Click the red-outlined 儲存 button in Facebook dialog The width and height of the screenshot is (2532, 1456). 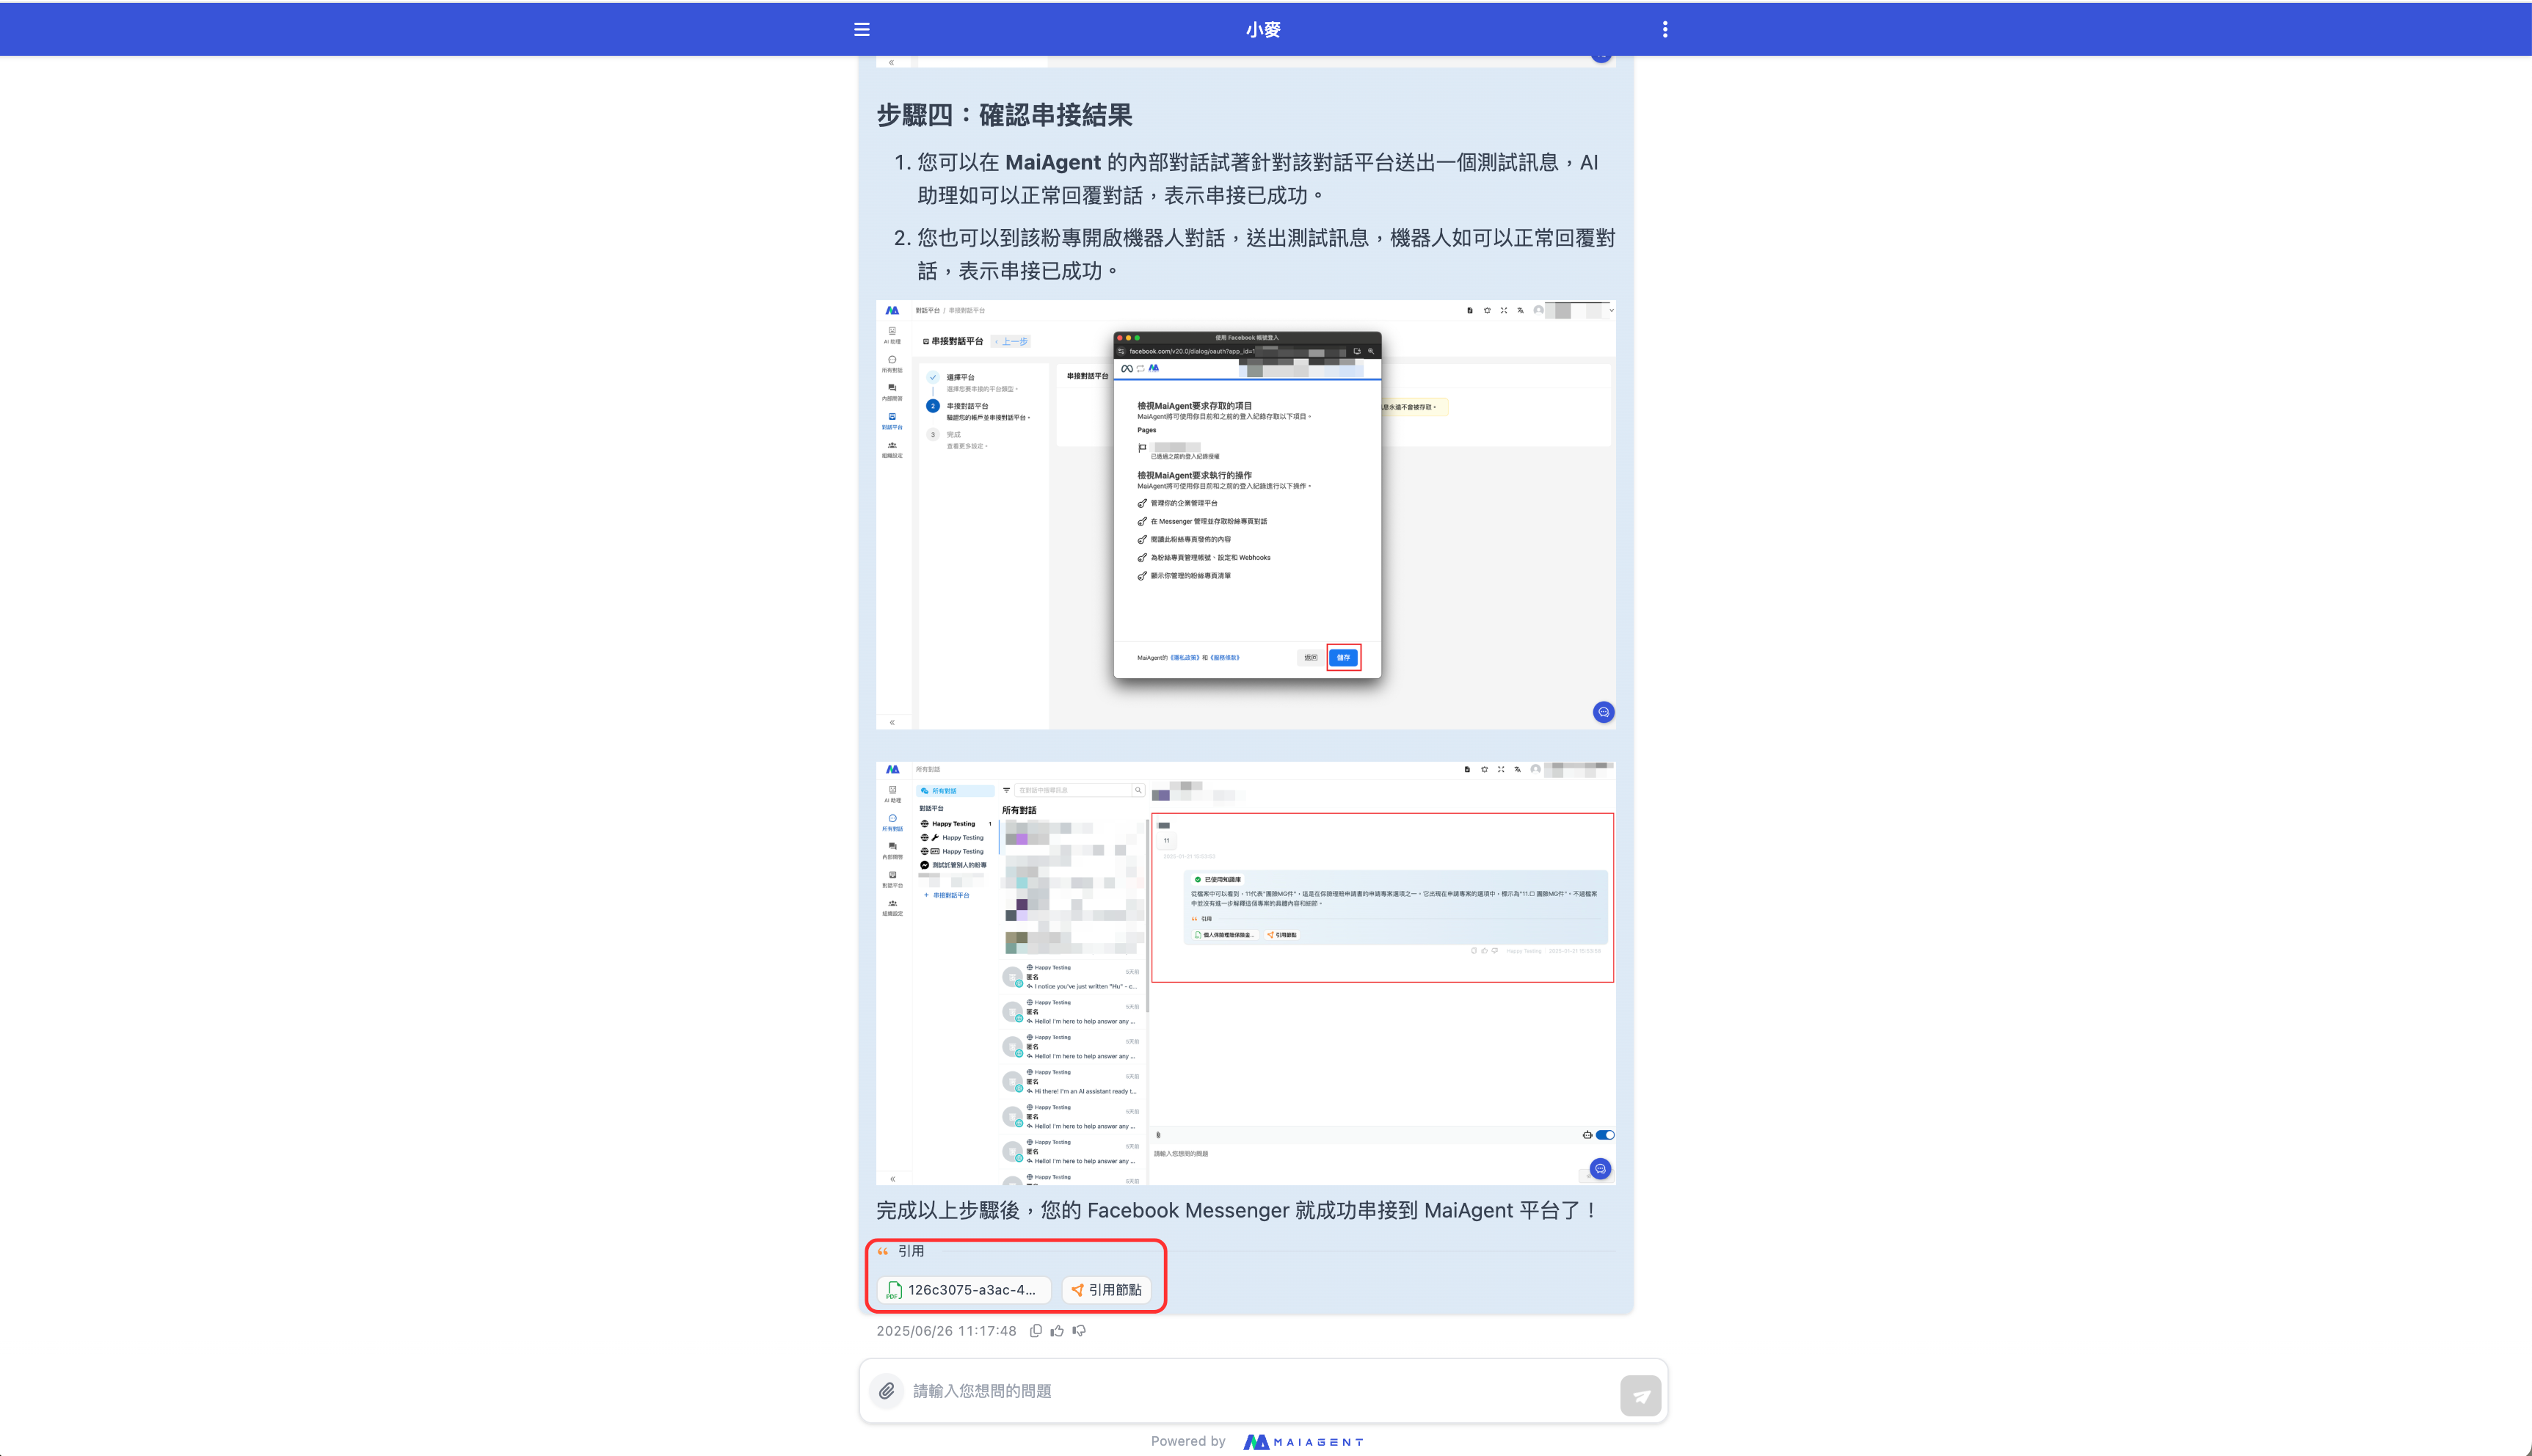(x=1343, y=658)
